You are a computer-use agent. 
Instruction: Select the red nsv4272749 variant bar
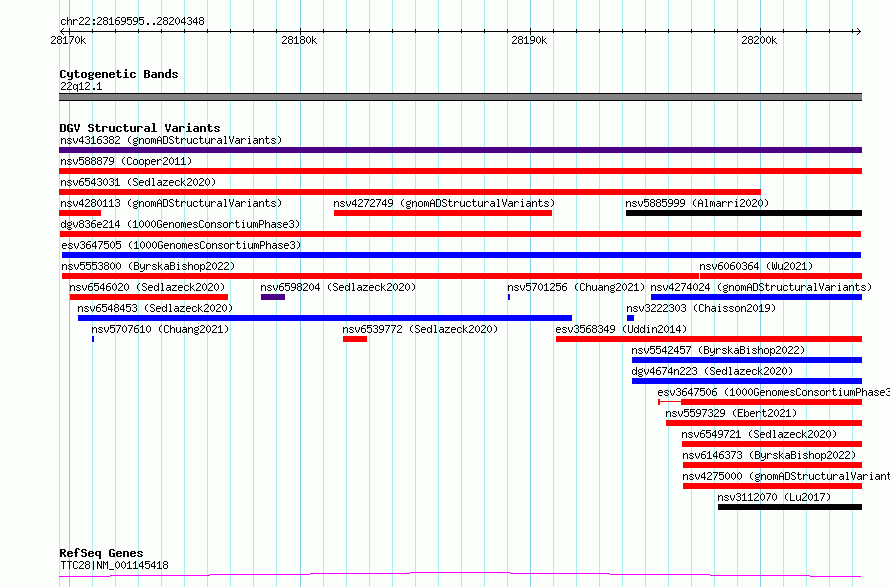click(443, 213)
